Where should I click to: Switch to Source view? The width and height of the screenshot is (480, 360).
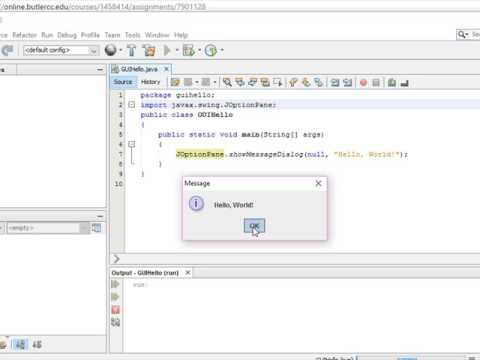[x=123, y=82]
